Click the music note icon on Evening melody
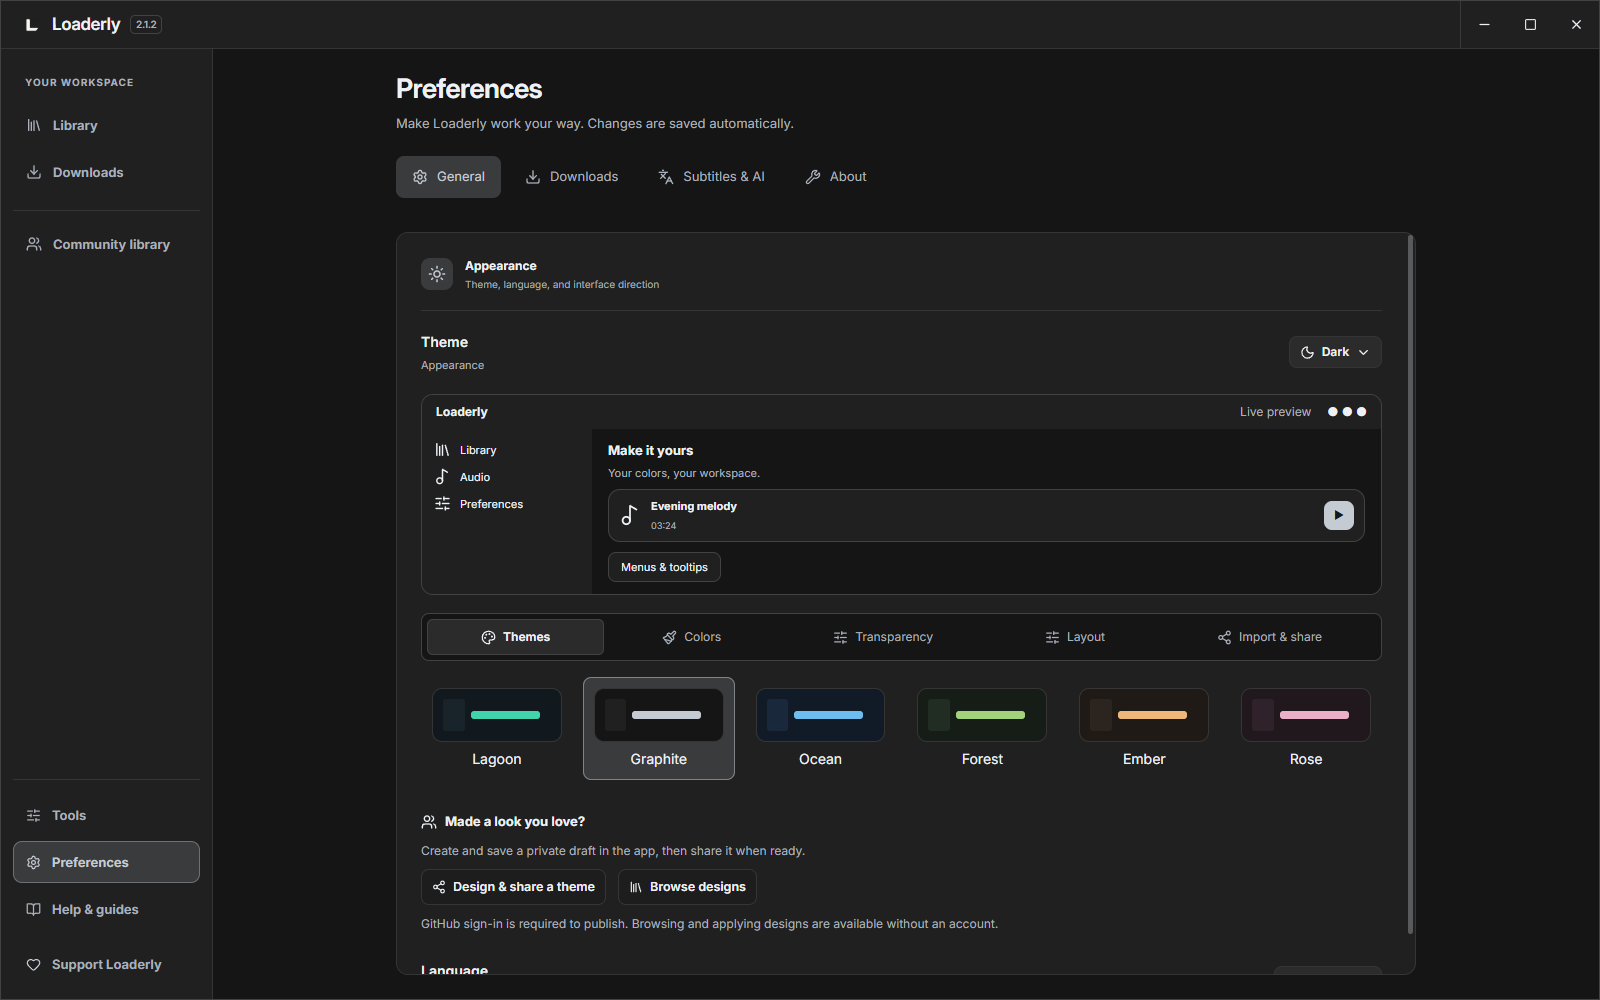This screenshot has width=1600, height=1000. click(629, 515)
